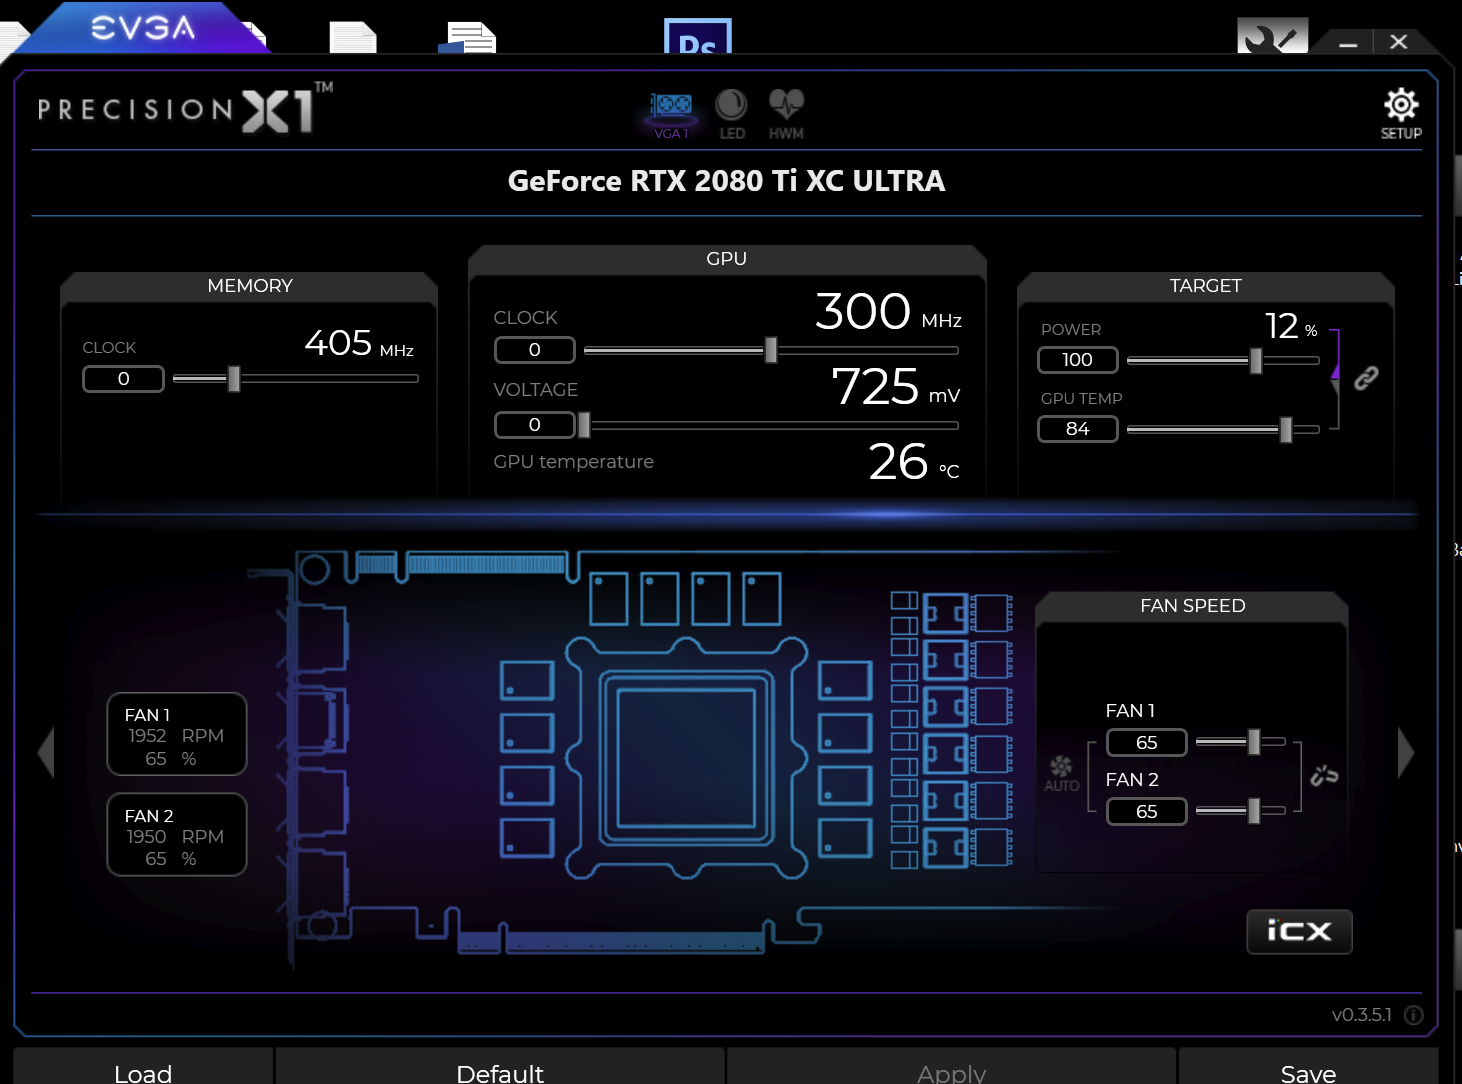Click the Load profile button
Viewport: 1462px width, 1084px height.
pyautogui.click(x=143, y=1068)
